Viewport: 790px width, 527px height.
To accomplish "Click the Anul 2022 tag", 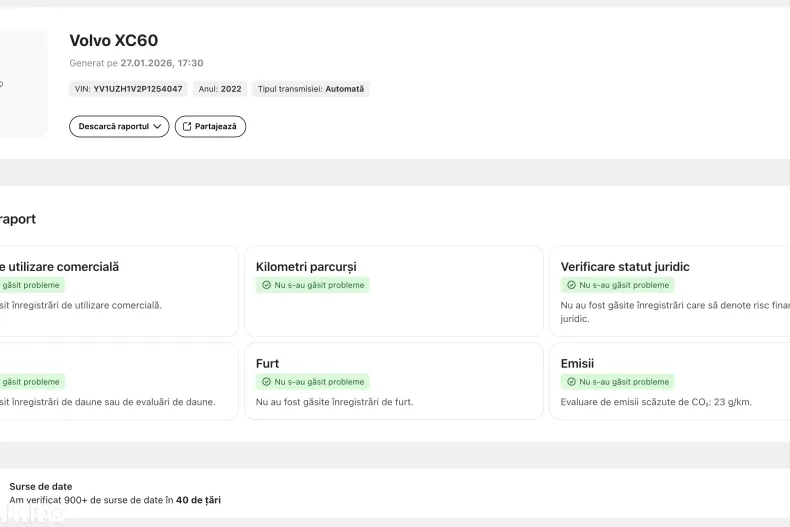I will tap(220, 89).
